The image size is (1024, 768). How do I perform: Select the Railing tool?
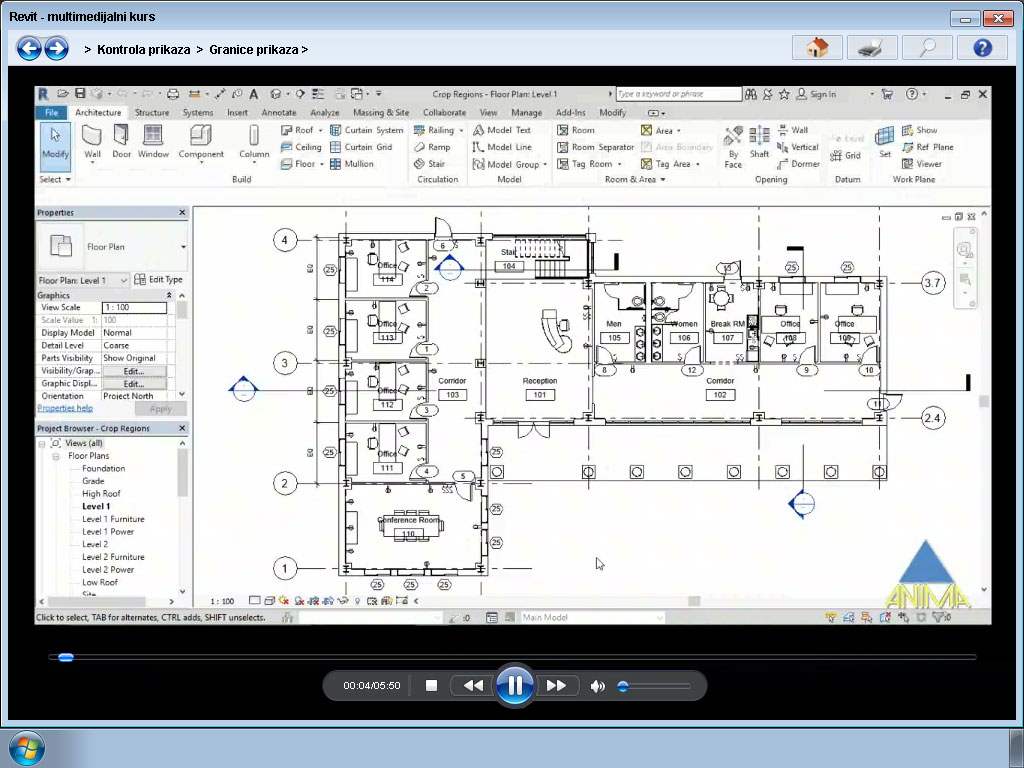tap(442, 130)
